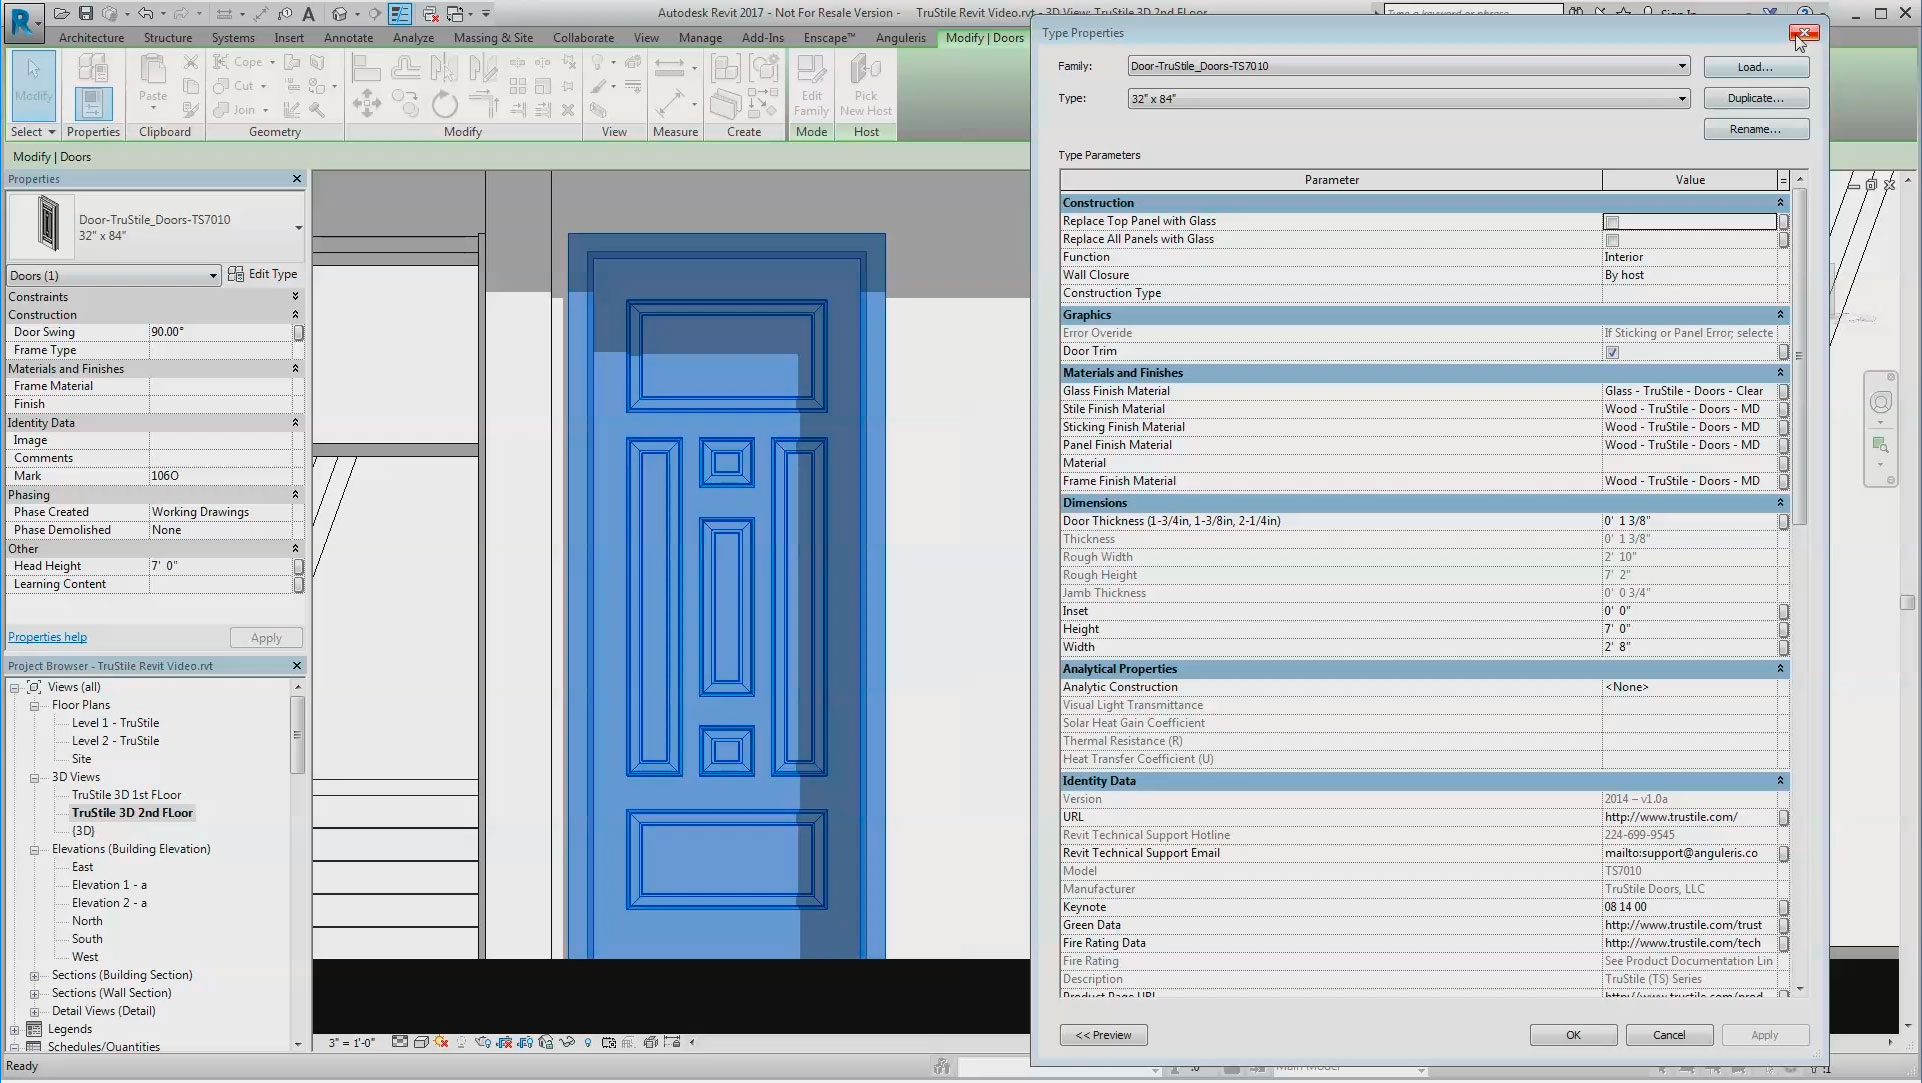
Task: Check Replace All Panels with Glass checkbox
Action: (1612, 240)
